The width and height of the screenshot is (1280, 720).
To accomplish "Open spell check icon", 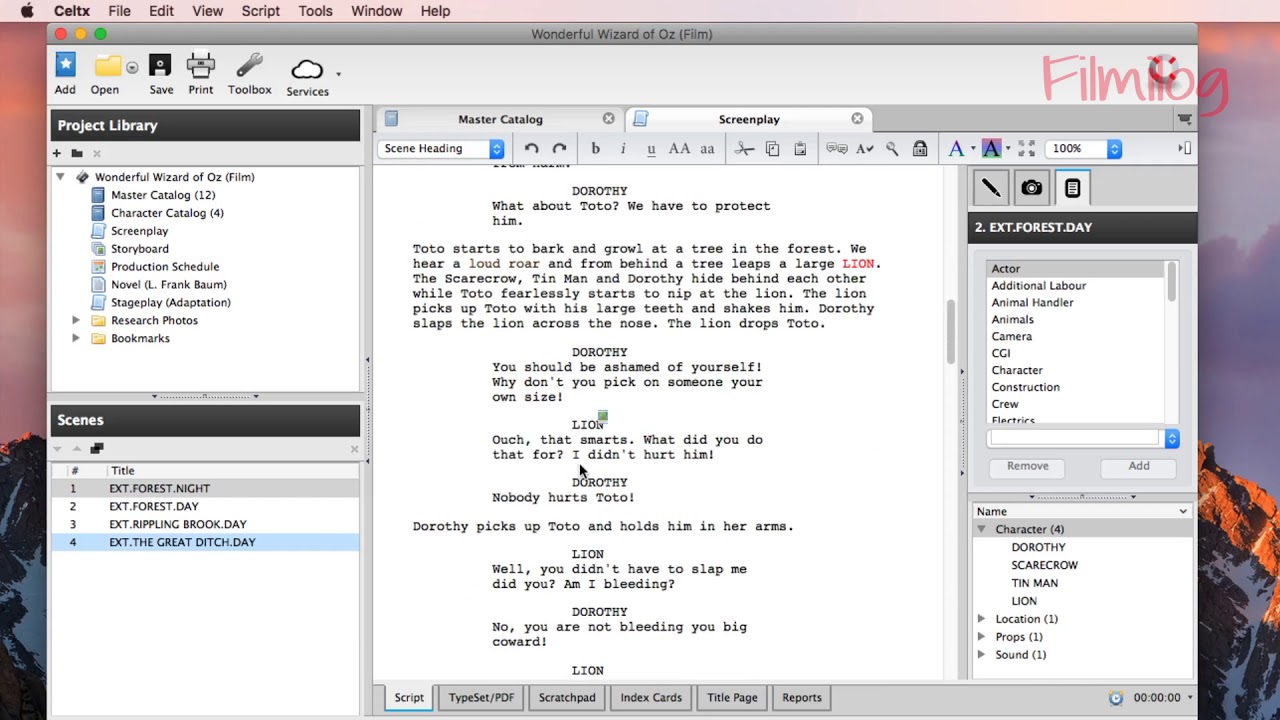I will coord(865,148).
